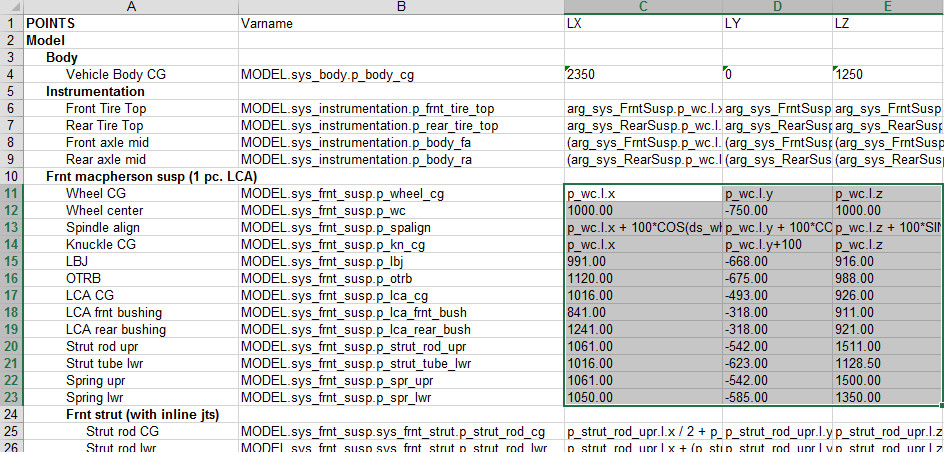Select the LCA rear bushing cell

tap(131, 330)
